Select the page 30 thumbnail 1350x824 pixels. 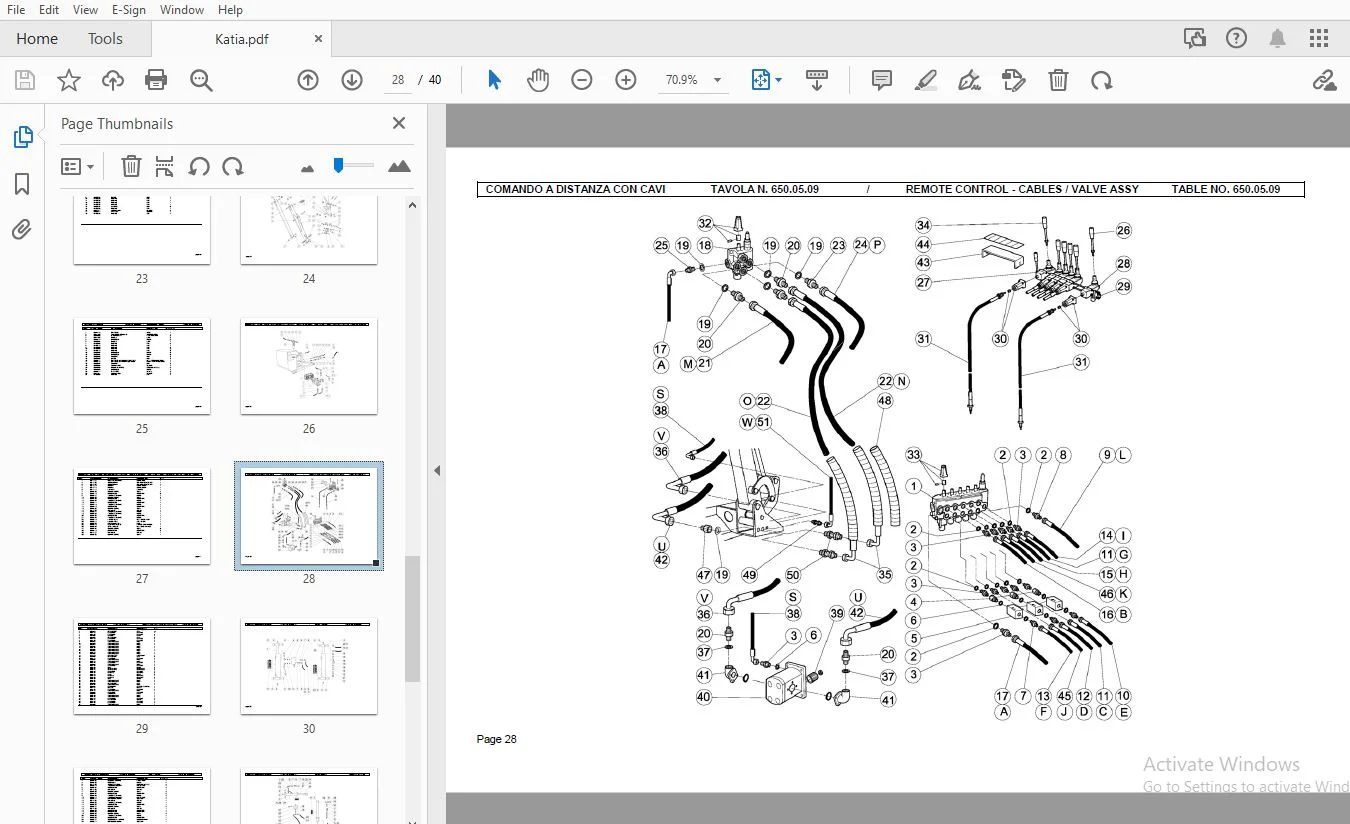(309, 666)
